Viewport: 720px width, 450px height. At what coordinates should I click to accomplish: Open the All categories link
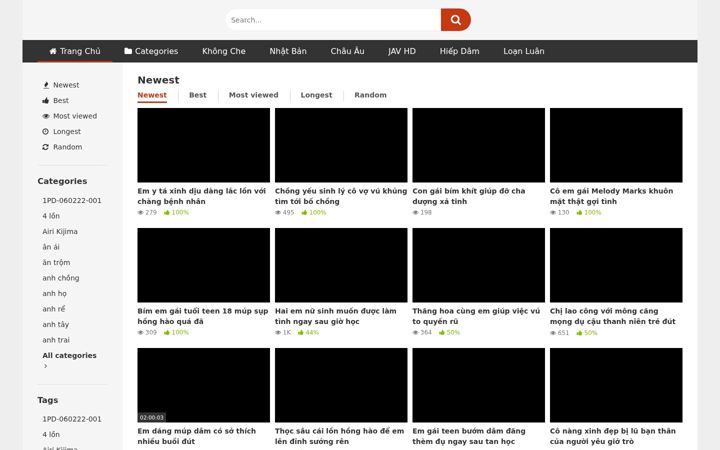coord(69,355)
